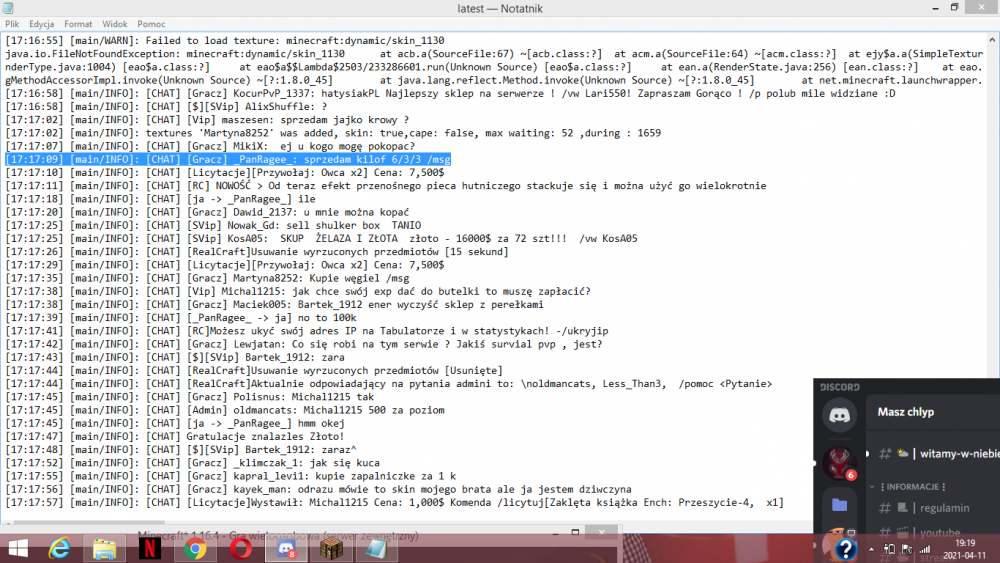Launch Netflix from the taskbar

tap(148, 547)
